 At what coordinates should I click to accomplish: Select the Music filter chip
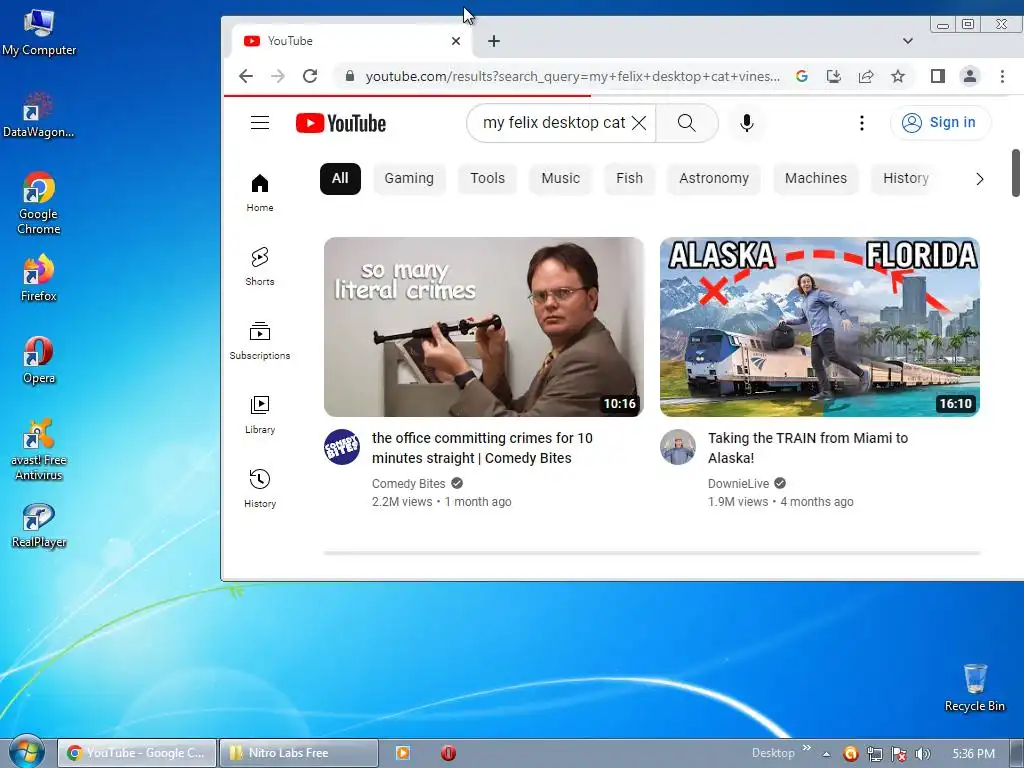tap(560, 178)
